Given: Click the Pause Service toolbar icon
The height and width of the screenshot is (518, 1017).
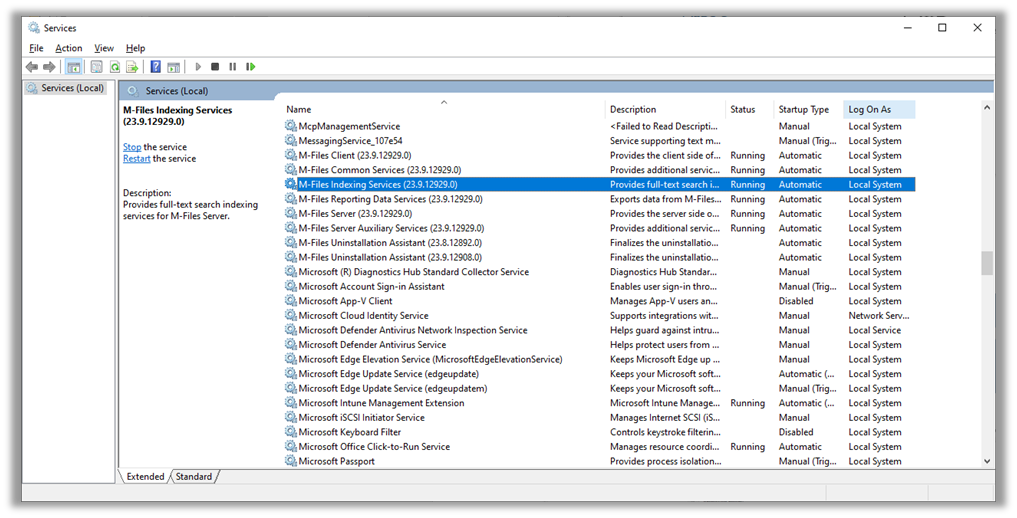Looking at the screenshot, I should tap(233, 67).
